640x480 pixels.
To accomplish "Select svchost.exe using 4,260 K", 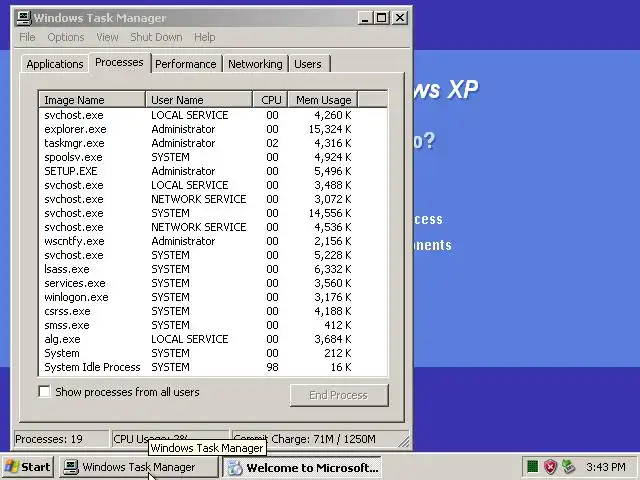I will click(213, 115).
